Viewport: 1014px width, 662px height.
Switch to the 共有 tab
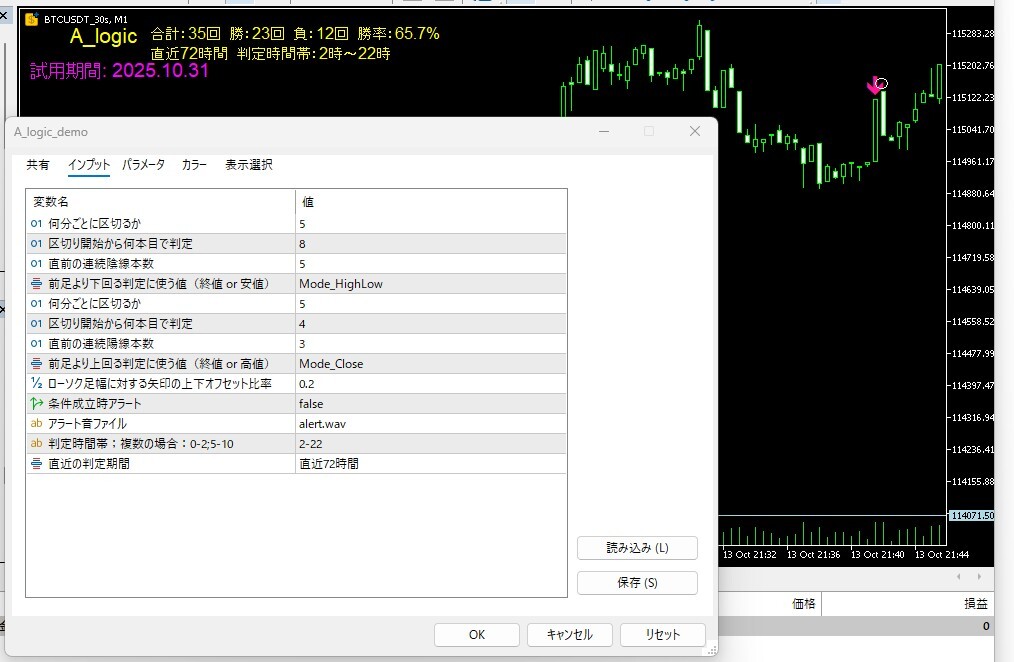38,165
